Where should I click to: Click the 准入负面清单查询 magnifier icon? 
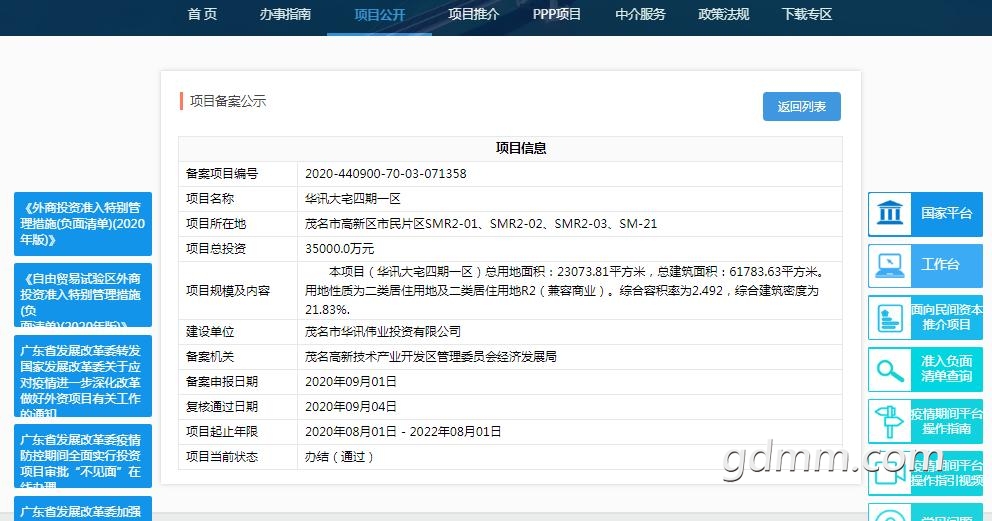890,370
